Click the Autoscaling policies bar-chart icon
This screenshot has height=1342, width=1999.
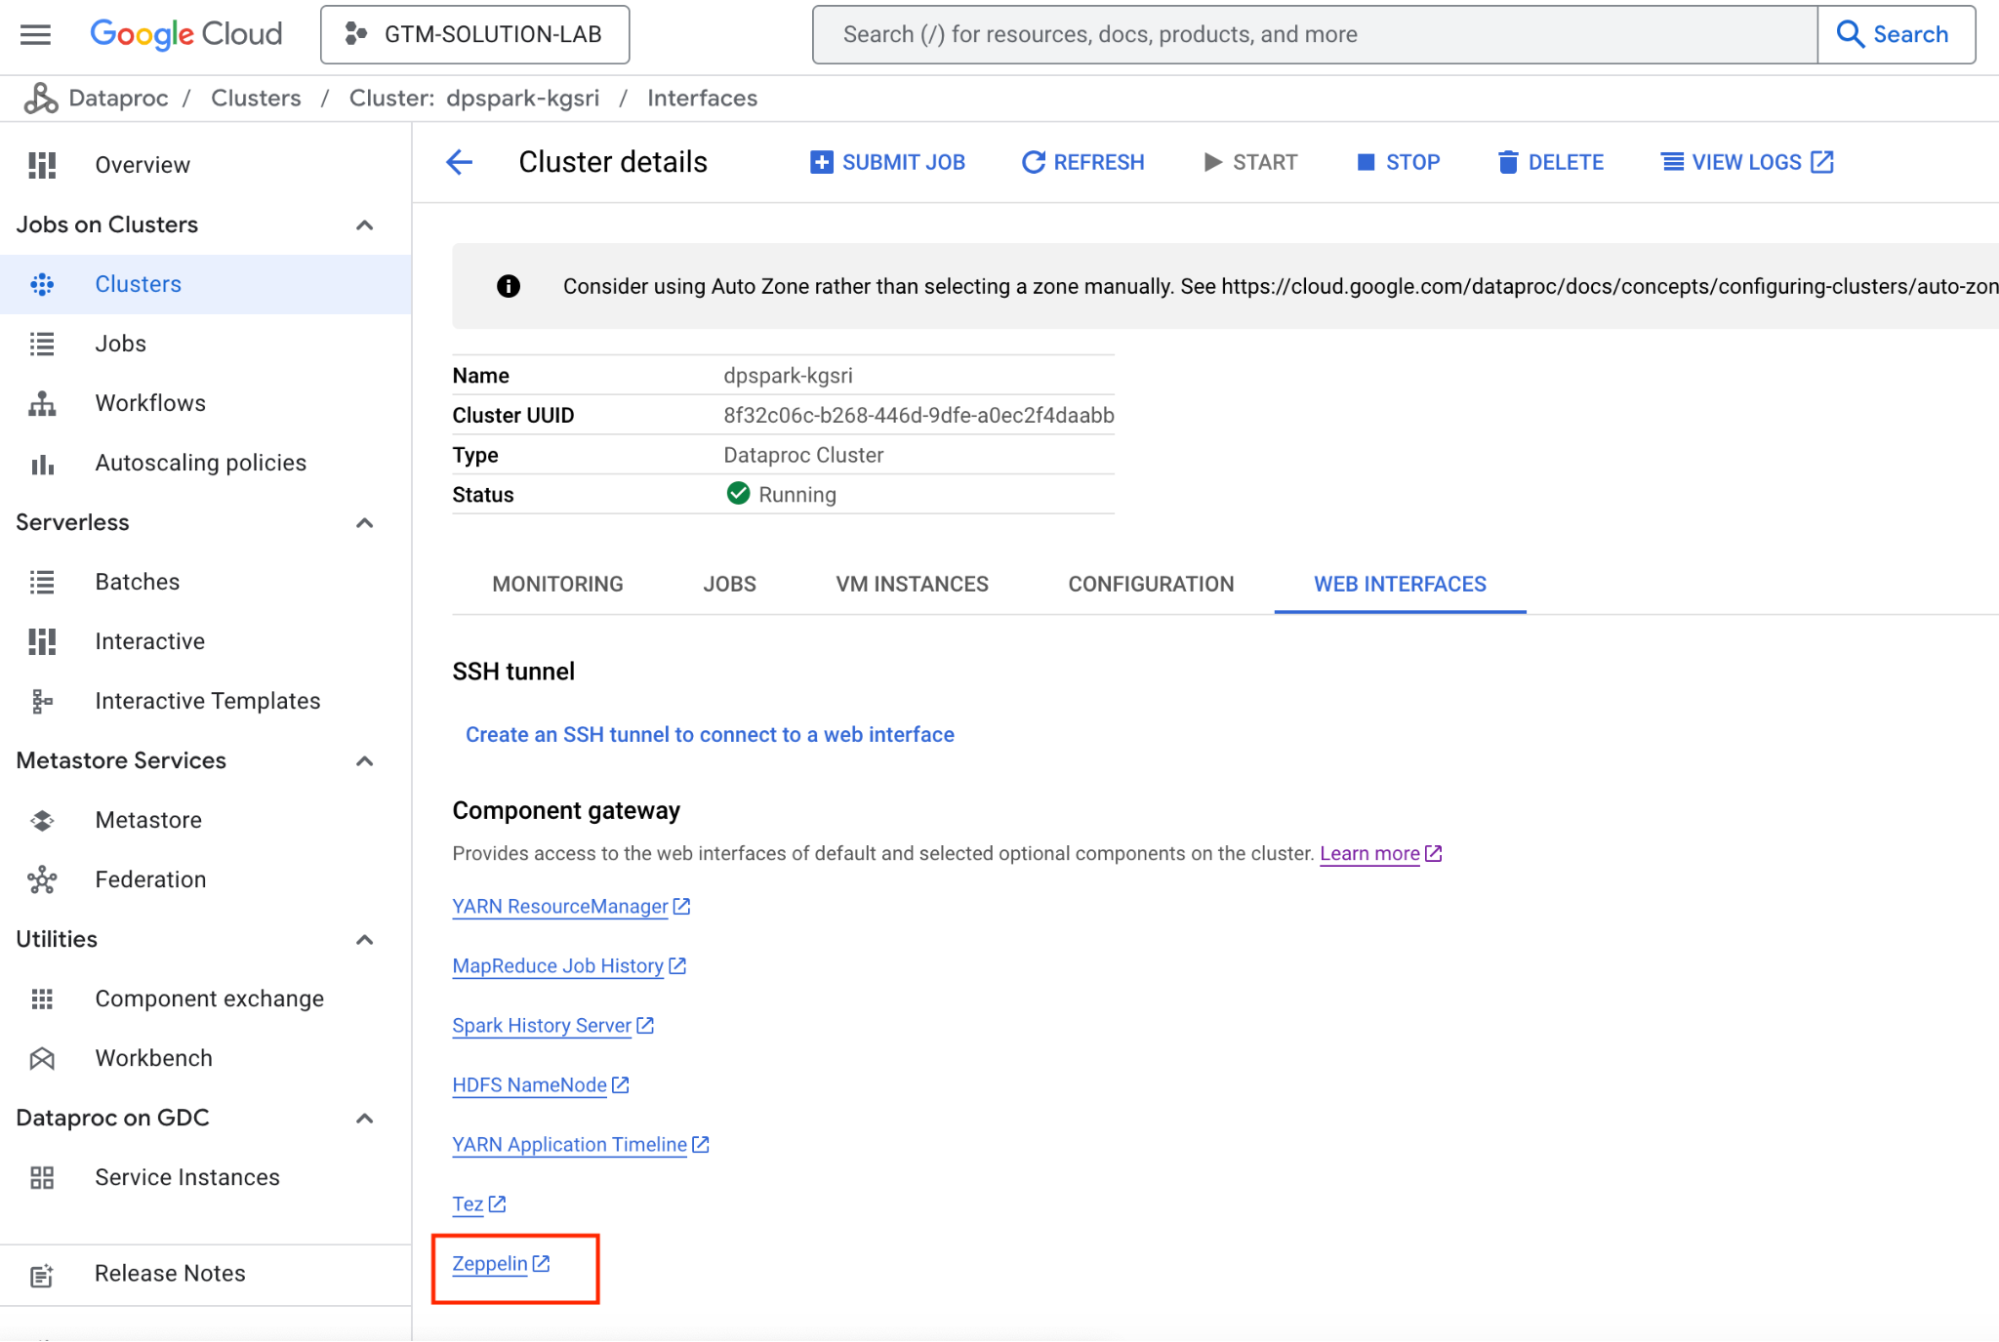[42, 463]
